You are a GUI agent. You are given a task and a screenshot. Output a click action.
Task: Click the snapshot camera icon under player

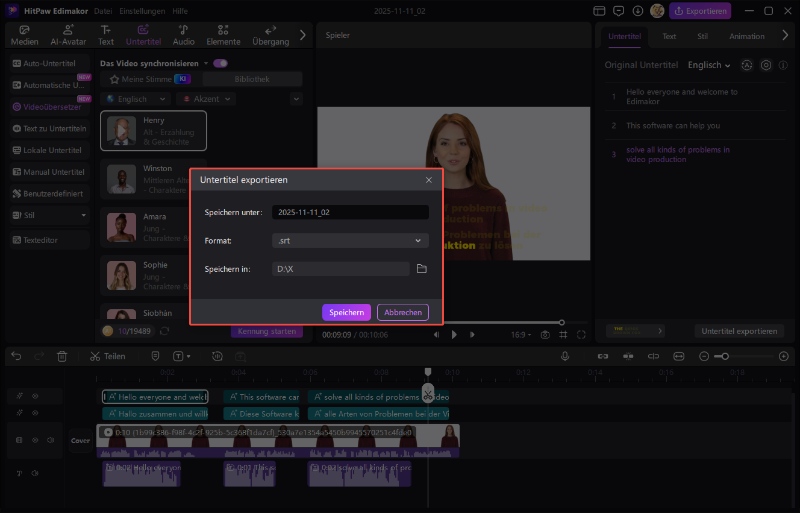(x=545, y=335)
